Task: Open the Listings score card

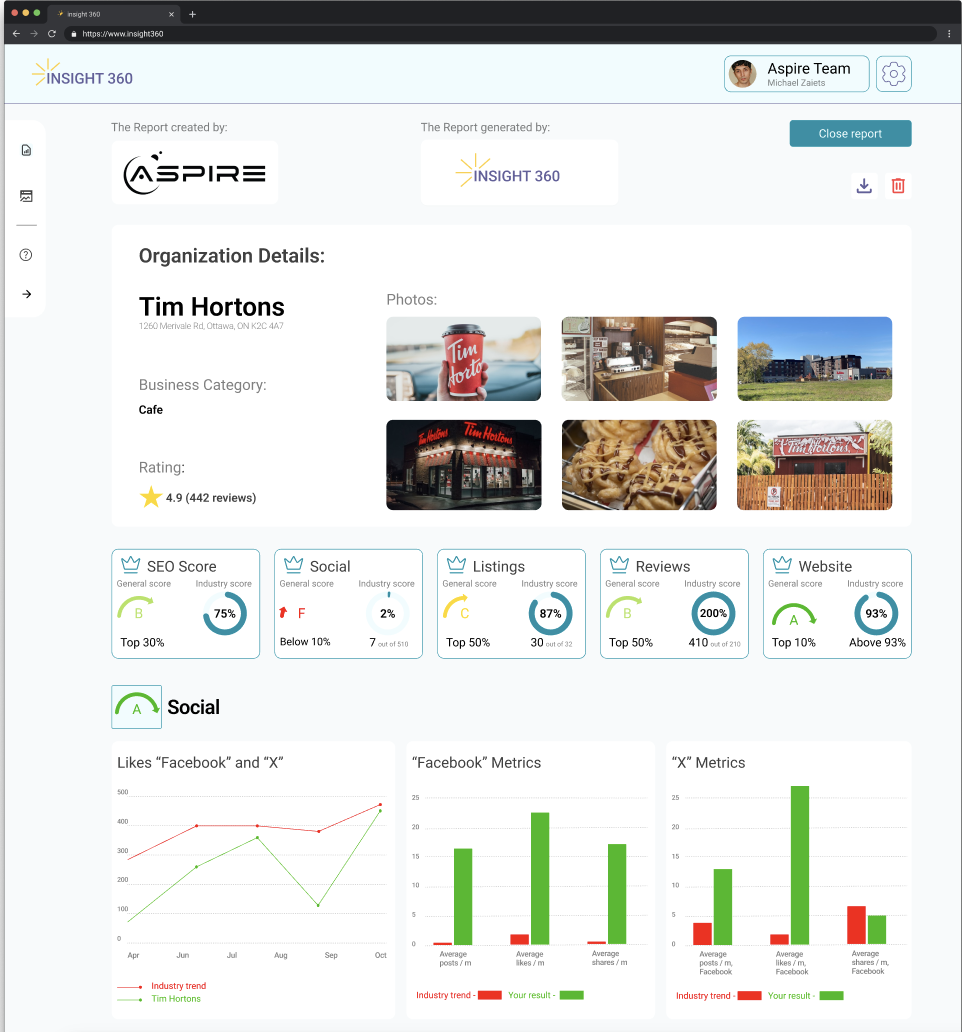Action: point(511,604)
